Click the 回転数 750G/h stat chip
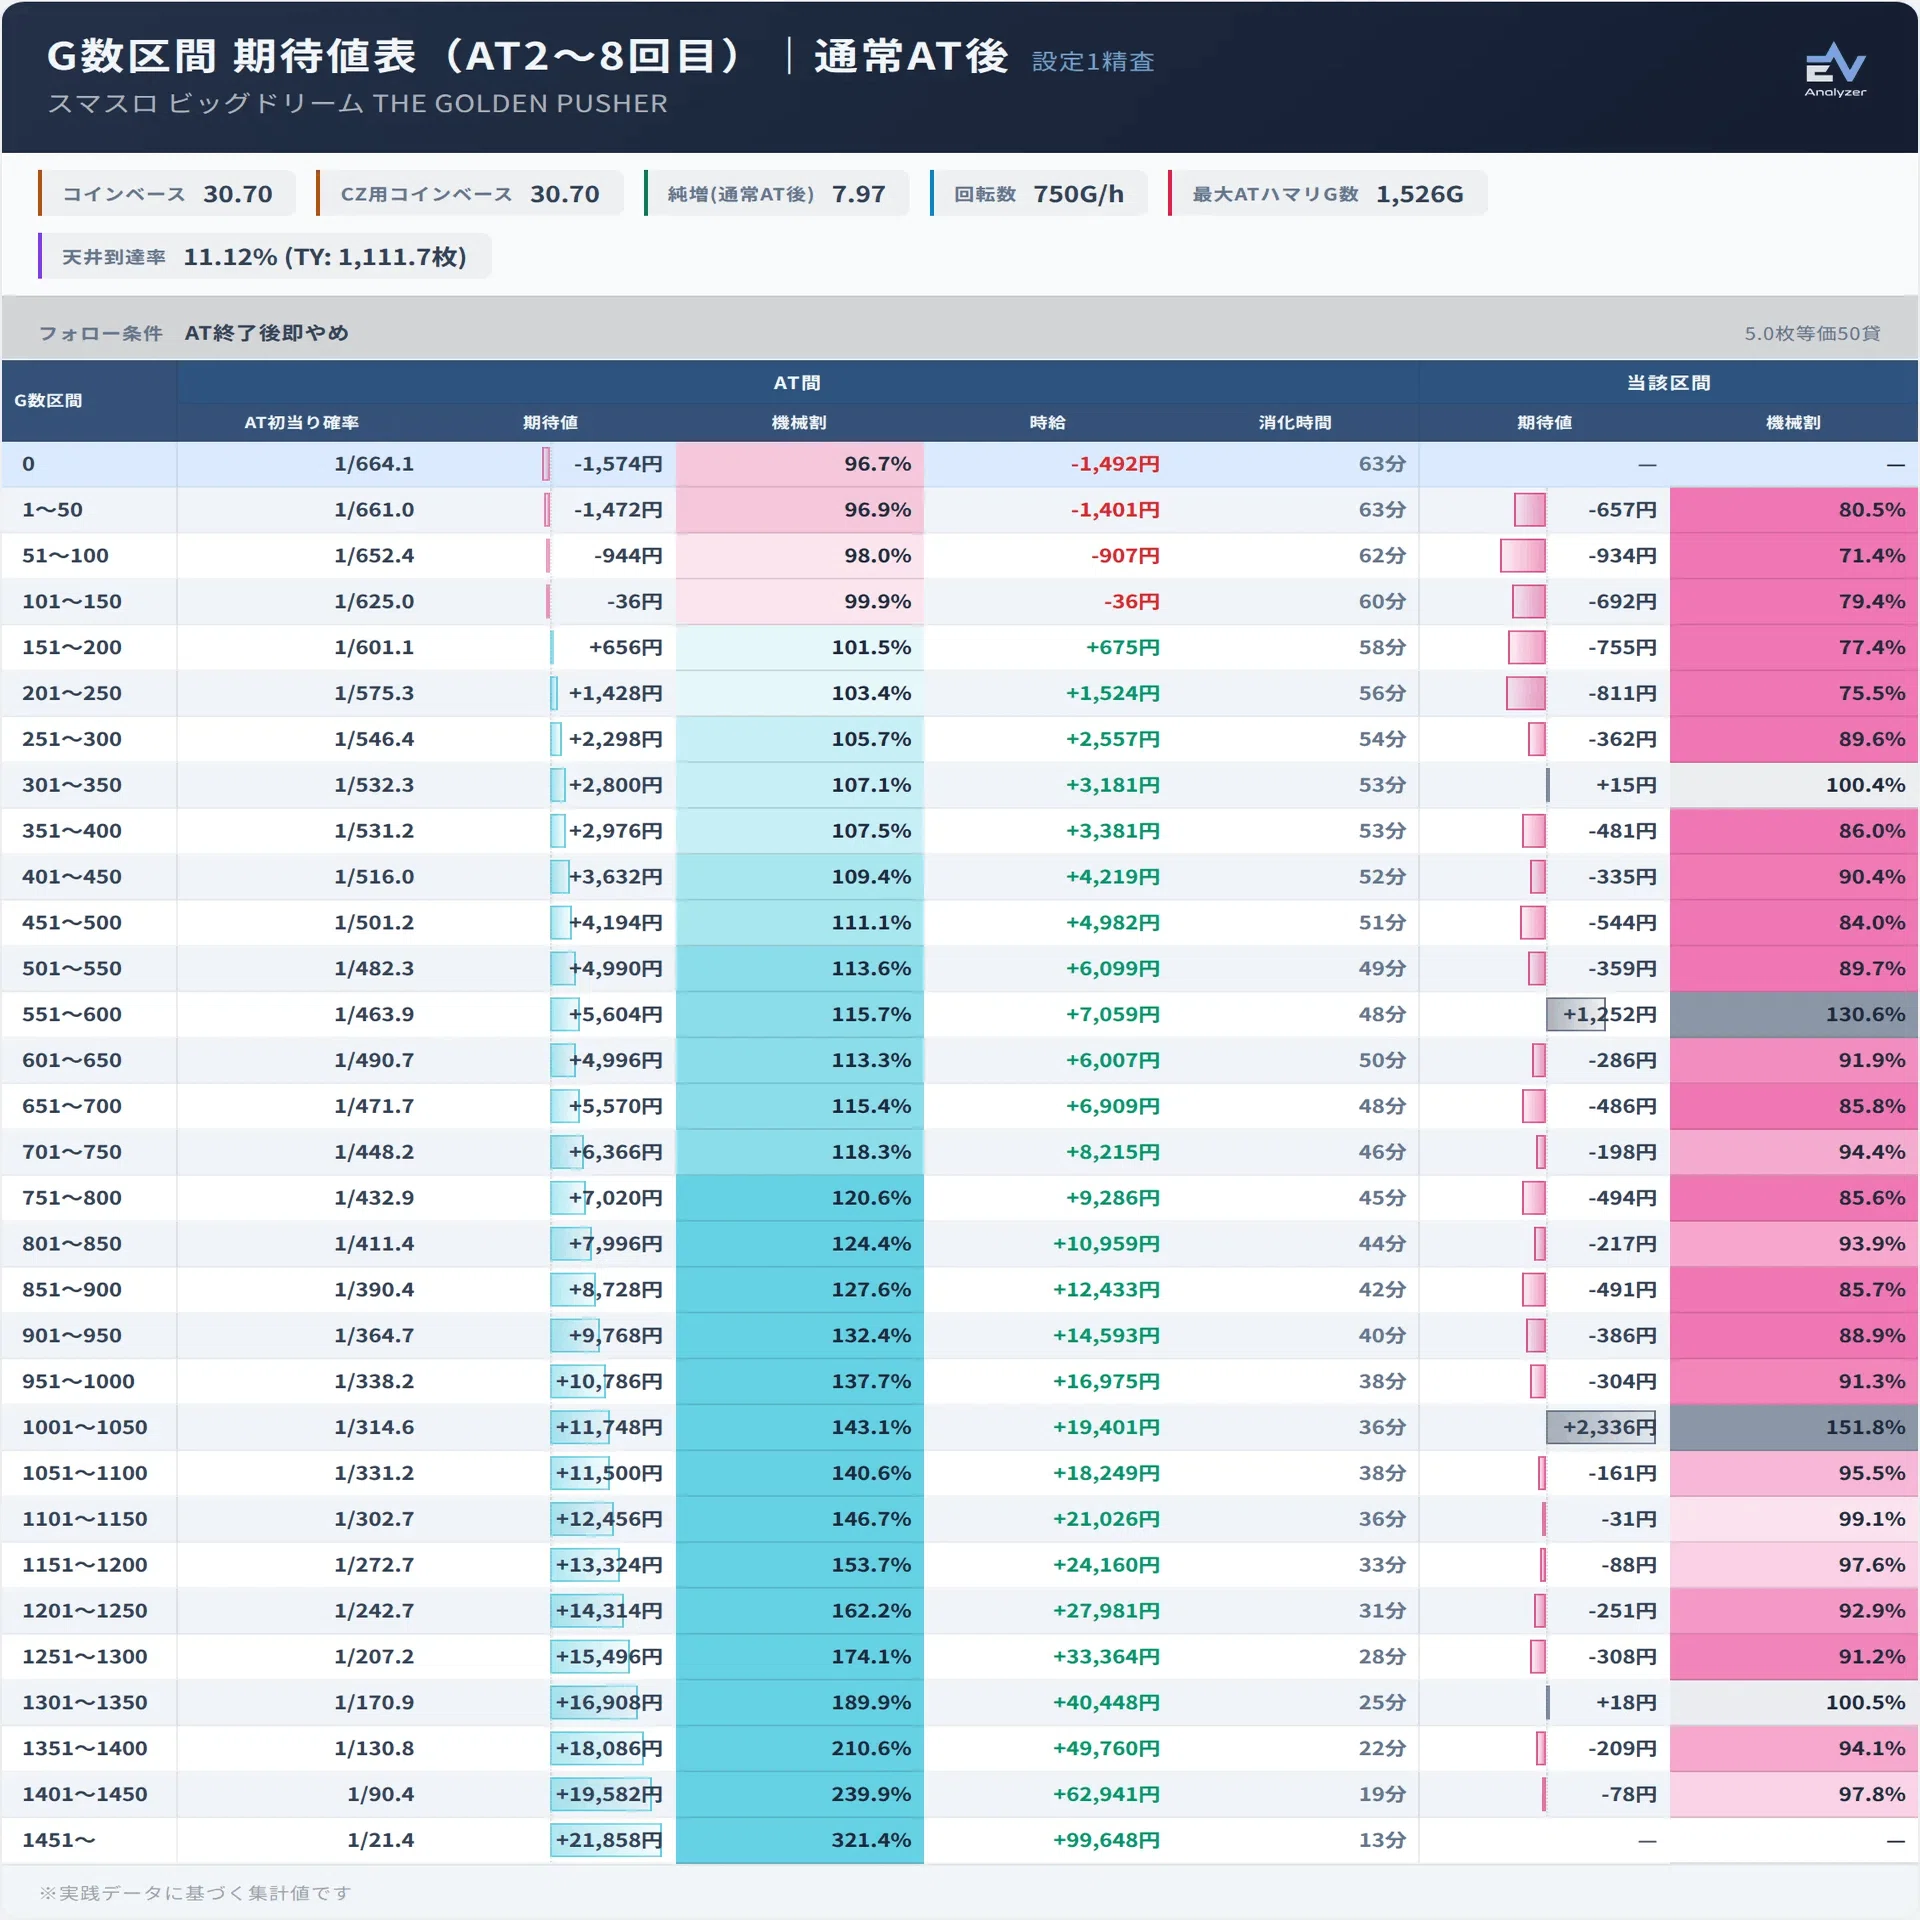1920x1920 pixels. 1038,193
